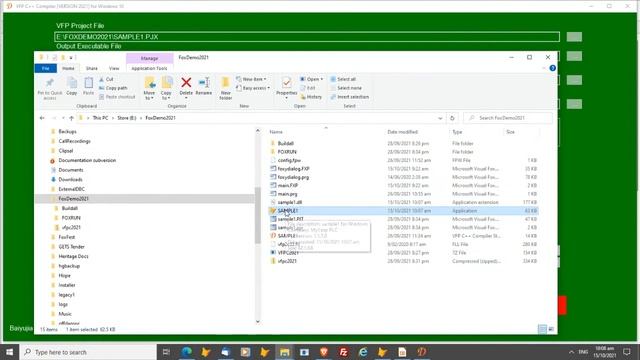Click Paste shortcut in the ribbon
640x360 pixels.
117,97
